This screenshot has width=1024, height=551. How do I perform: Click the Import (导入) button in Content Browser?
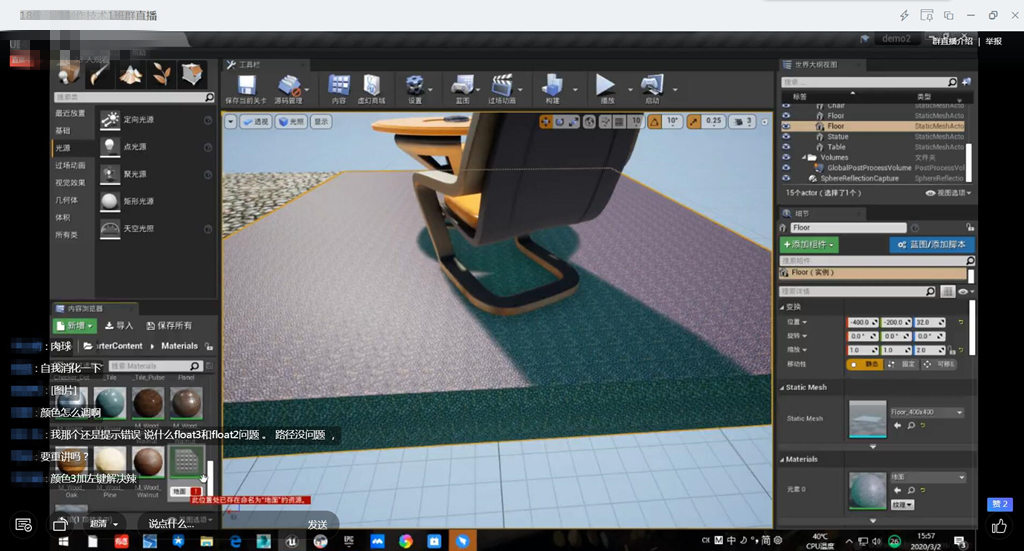[x=119, y=326]
